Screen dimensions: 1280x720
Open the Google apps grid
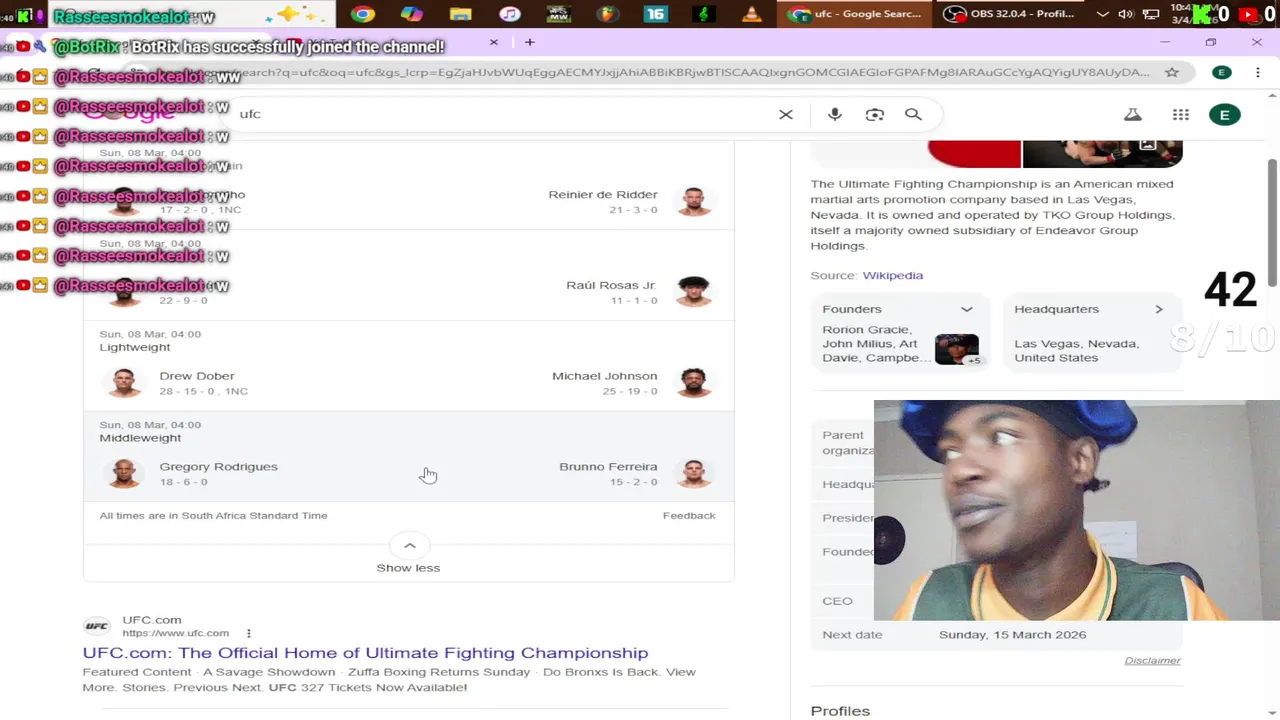(1181, 114)
